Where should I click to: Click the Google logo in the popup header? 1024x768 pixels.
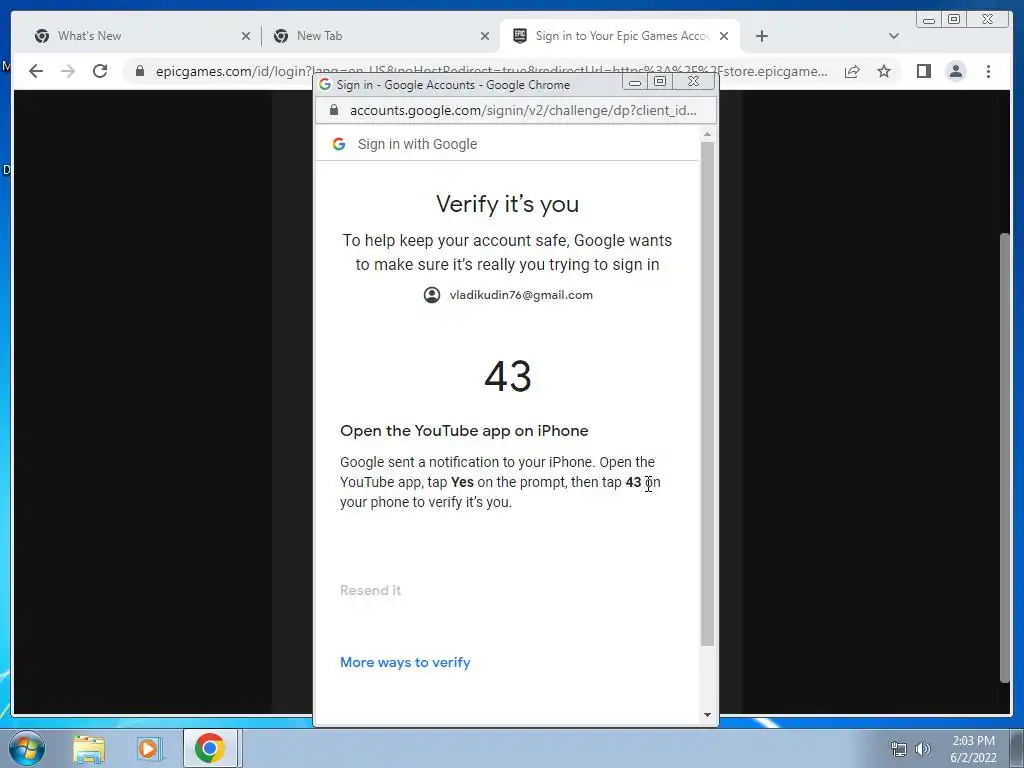[x=338, y=144]
